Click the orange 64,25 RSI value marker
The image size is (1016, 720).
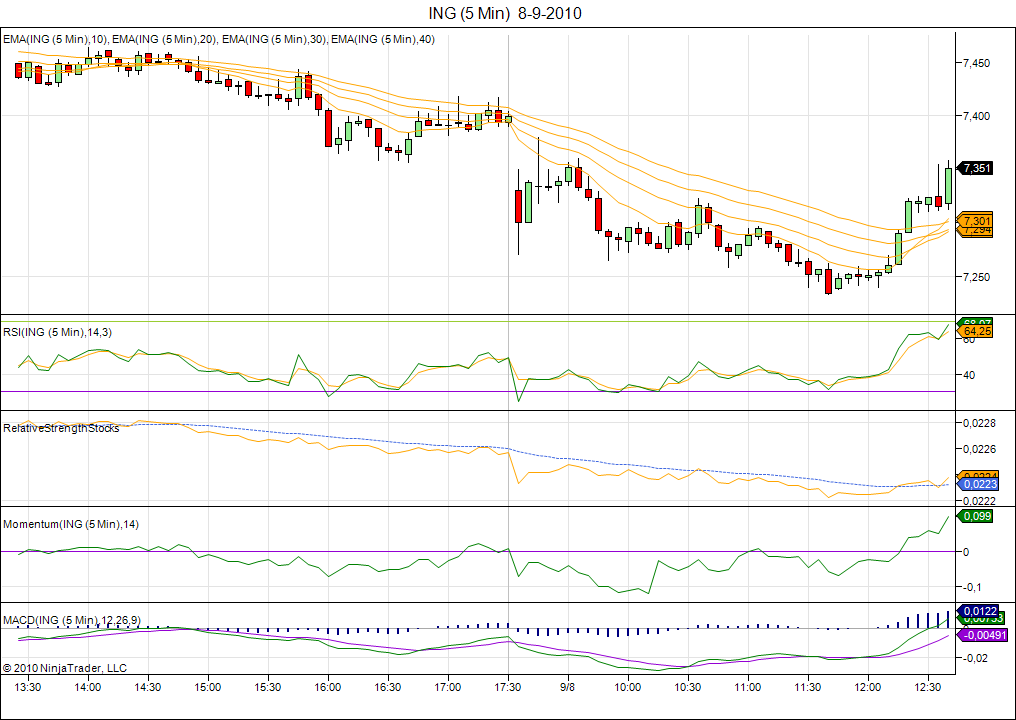[975, 331]
